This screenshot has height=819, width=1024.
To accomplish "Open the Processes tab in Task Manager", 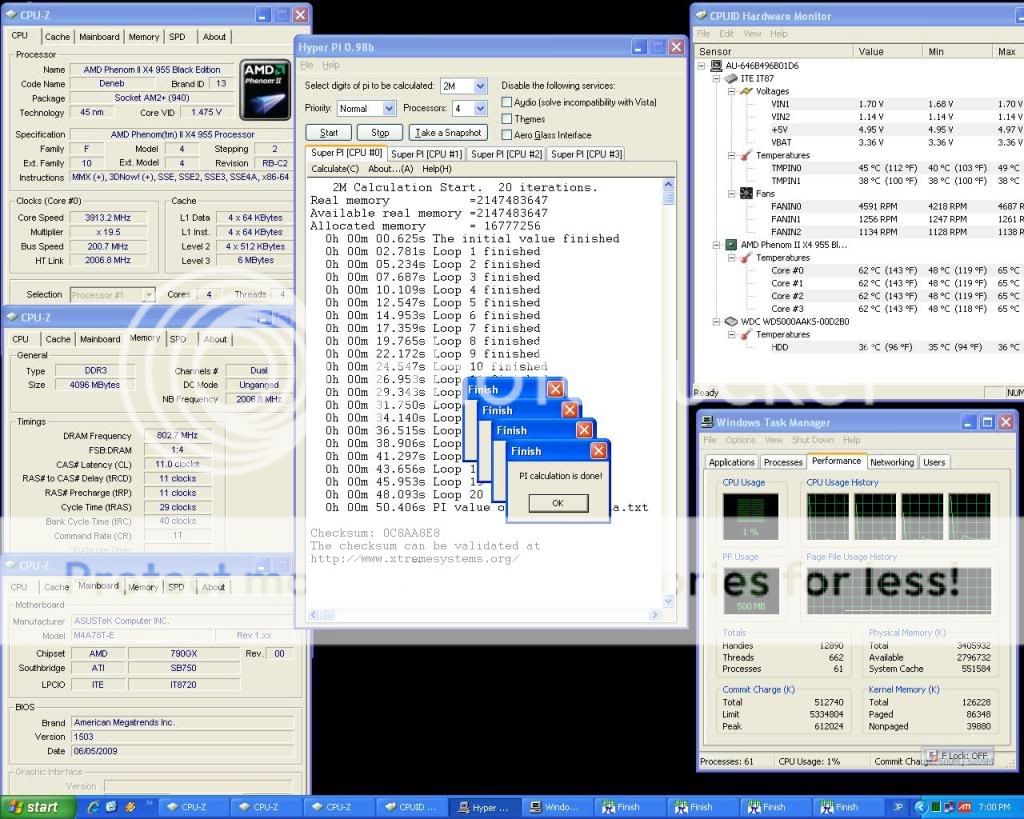I will pos(783,462).
